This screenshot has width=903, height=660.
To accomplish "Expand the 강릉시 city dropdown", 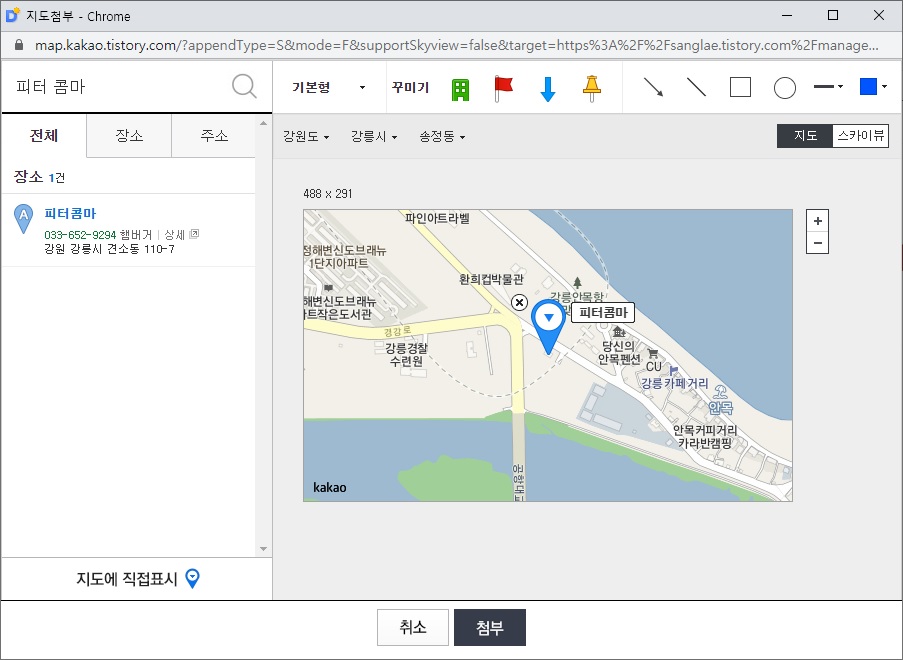I will 374,136.
